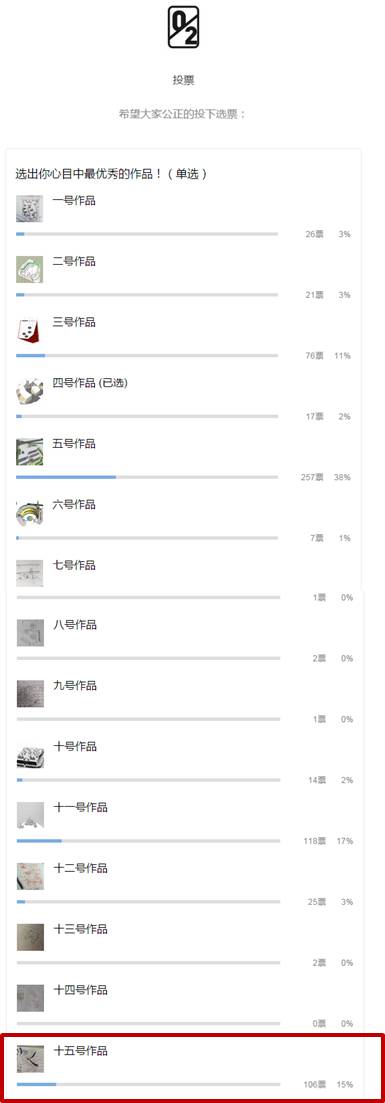Viewport: 385px width, 1103px height.
Task: Select the 八号作品 option label
Action: coord(75,625)
